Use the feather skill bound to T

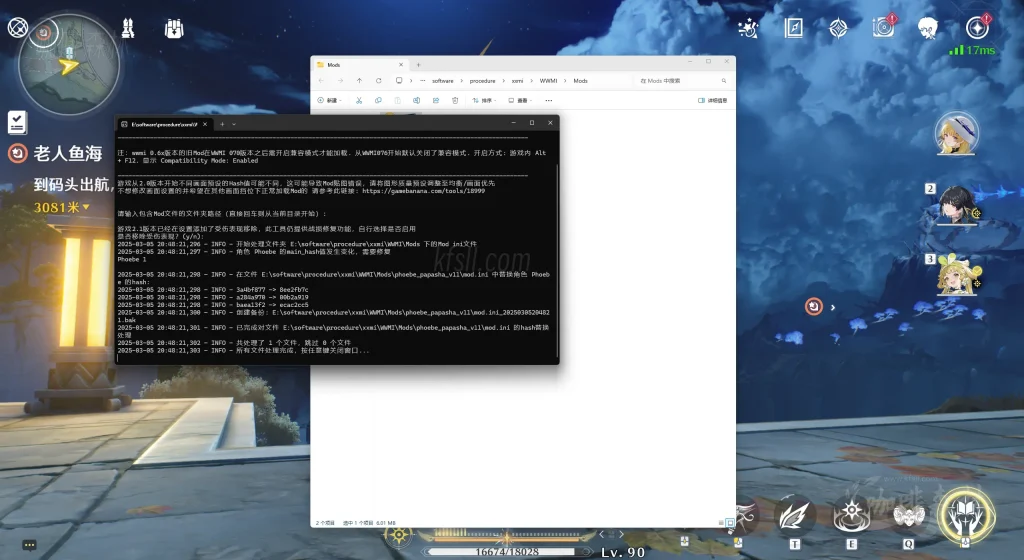[794, 517]
